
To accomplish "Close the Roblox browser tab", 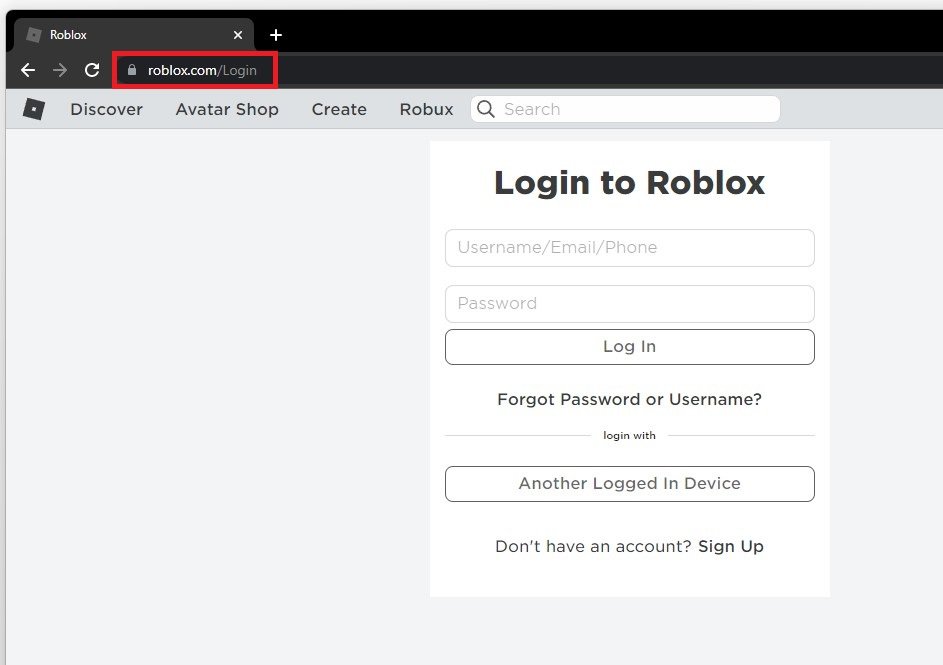I will coord(238,35).
